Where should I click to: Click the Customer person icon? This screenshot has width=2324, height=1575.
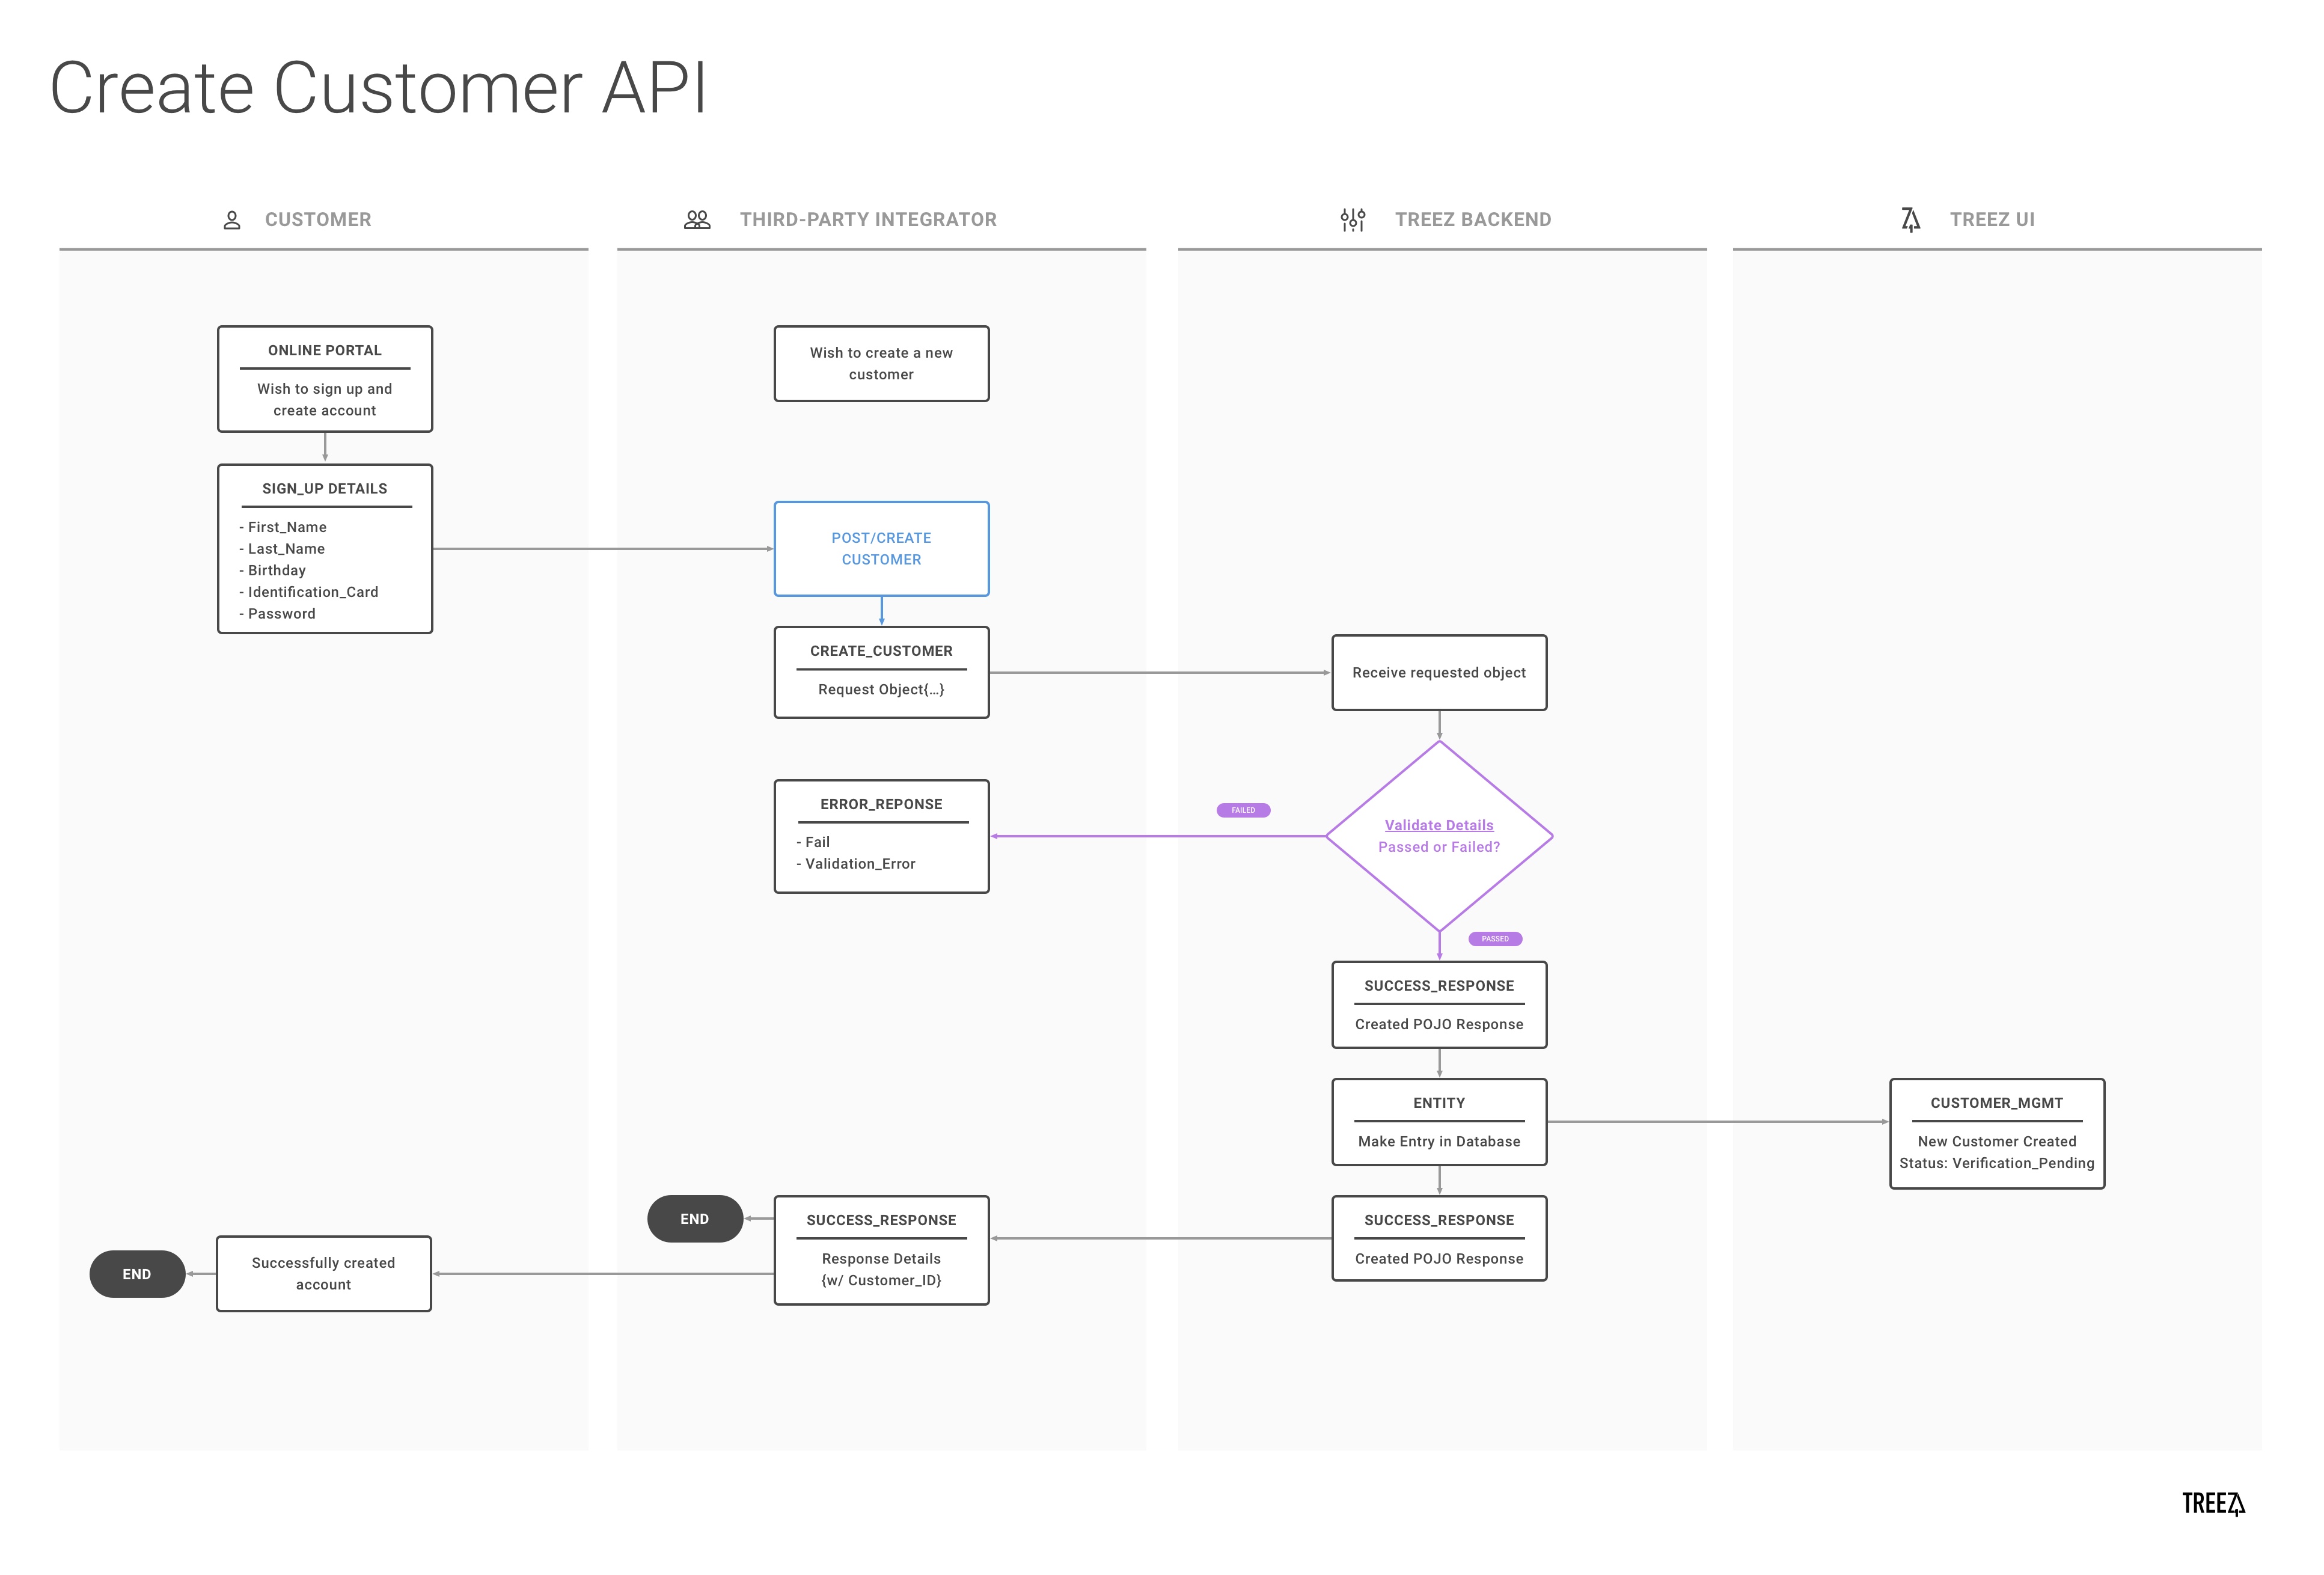232,220
